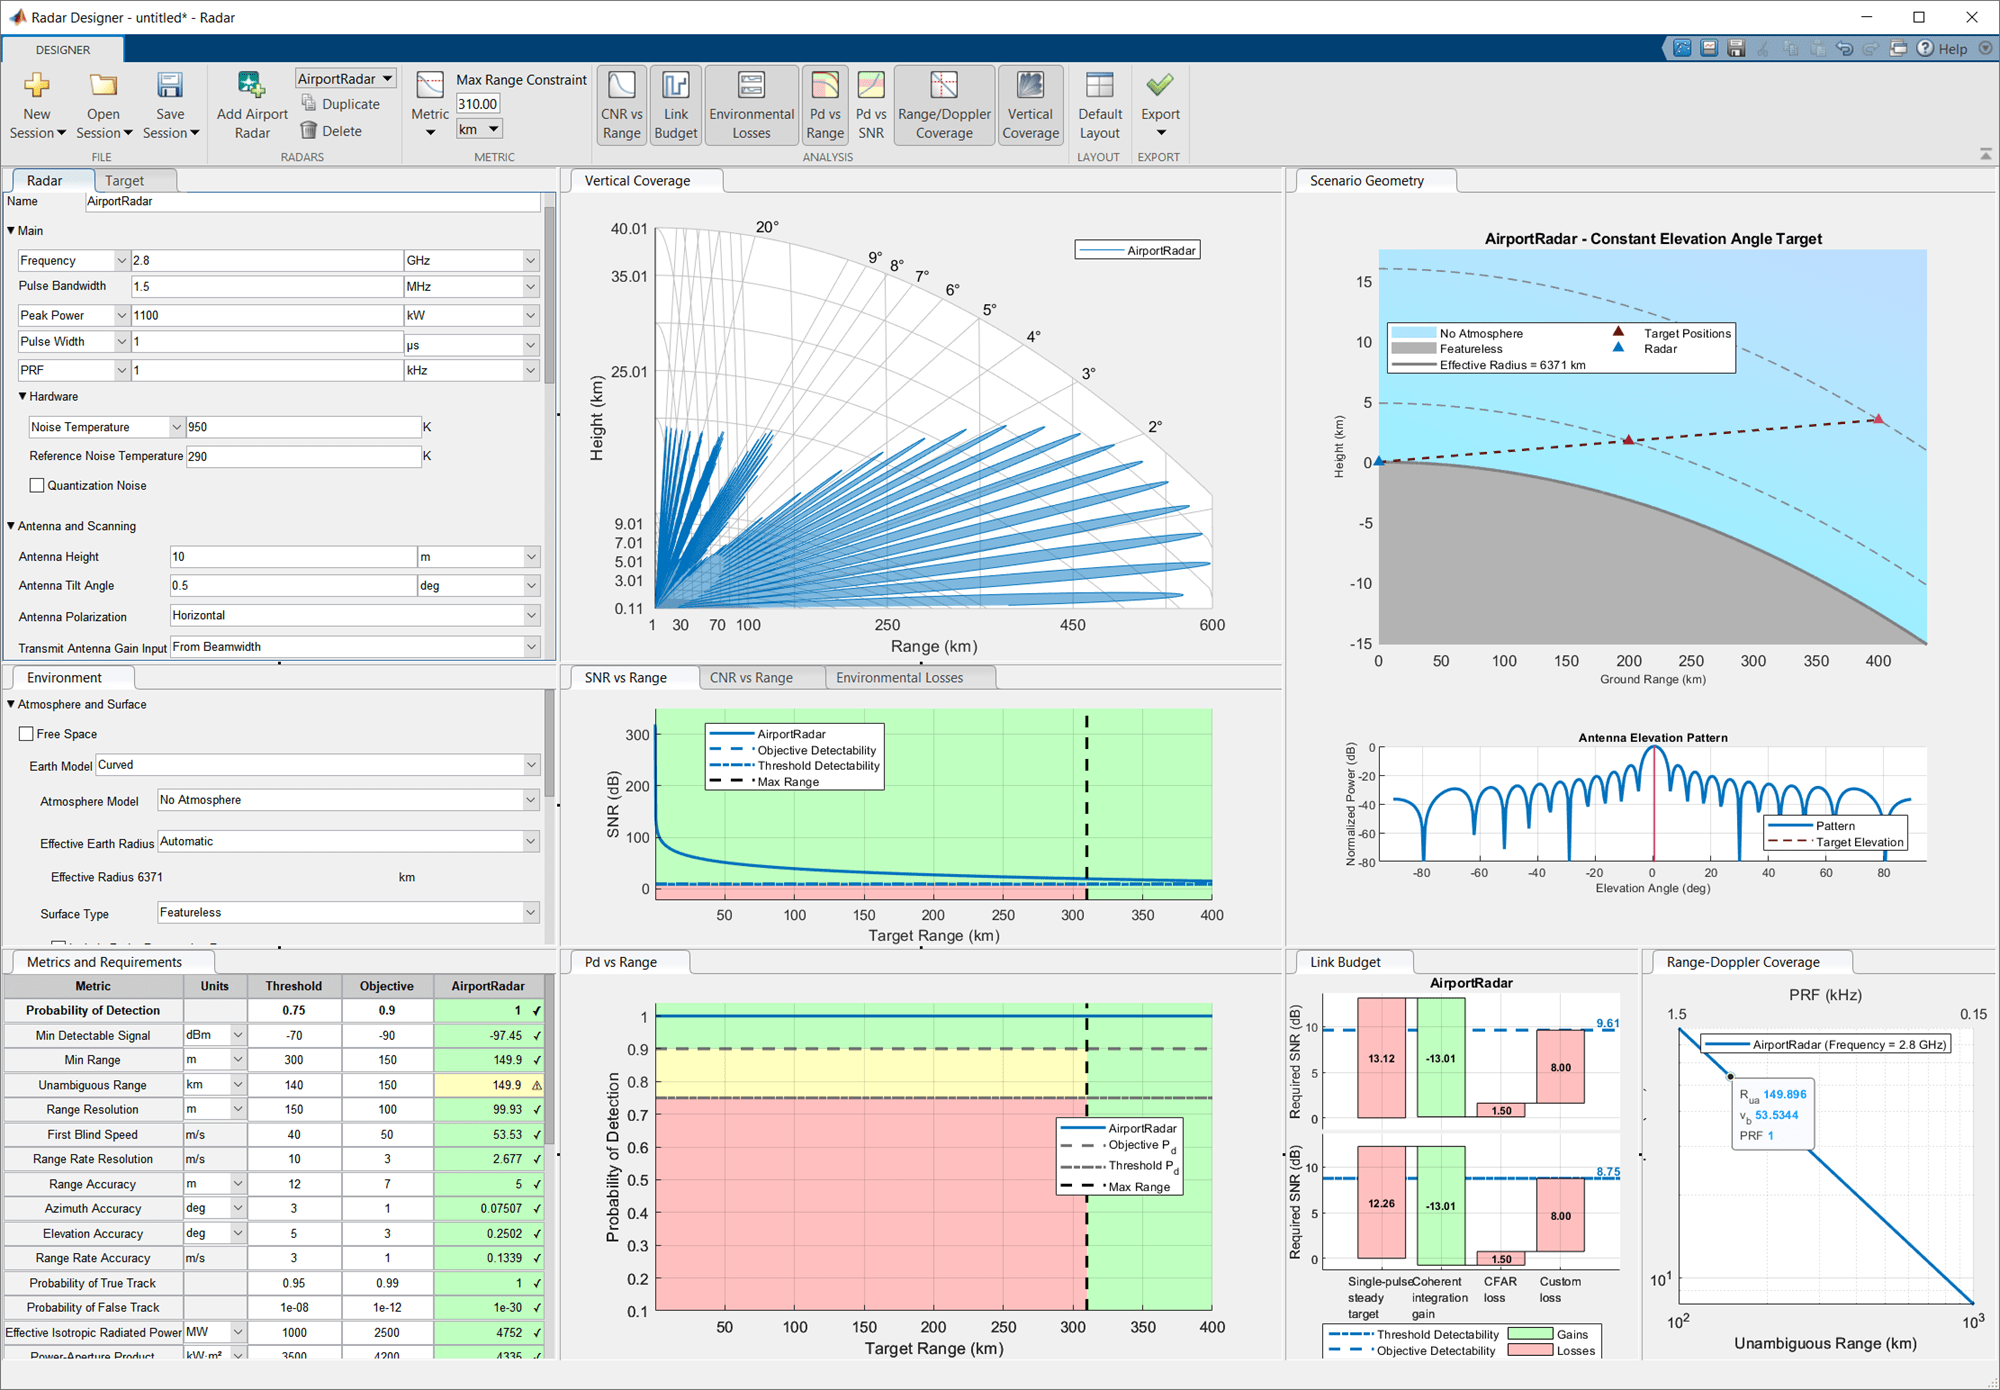This screenshot has width=2000, height=1390.
Task: Toggle the Pd vs Range plot
Action: coord(825,106)
